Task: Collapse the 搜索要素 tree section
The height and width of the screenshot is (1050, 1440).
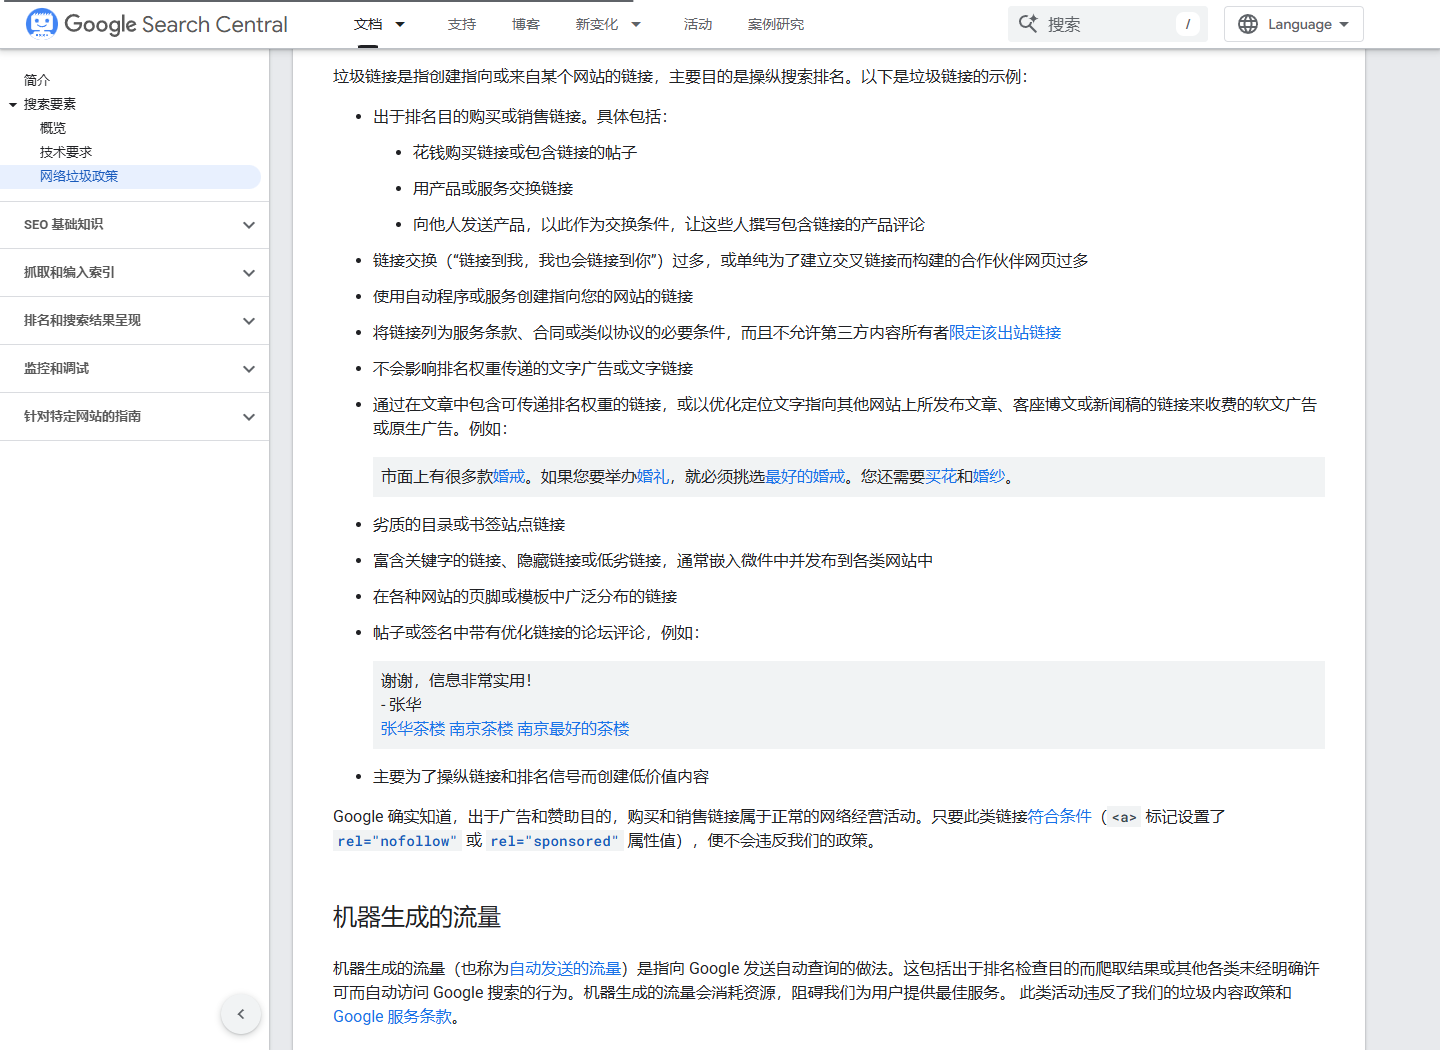Action: (13, 104)
